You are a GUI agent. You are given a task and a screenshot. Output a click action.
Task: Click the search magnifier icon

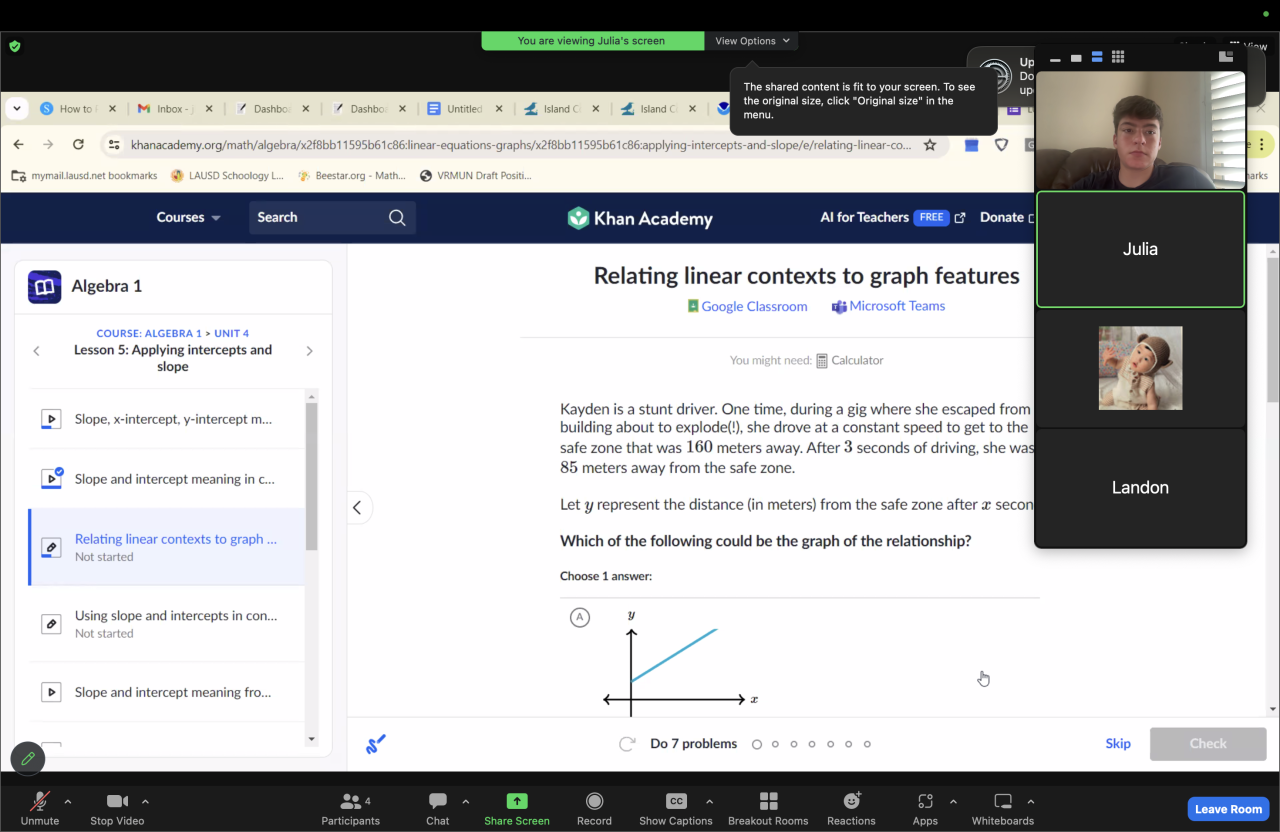click(397, 217)
